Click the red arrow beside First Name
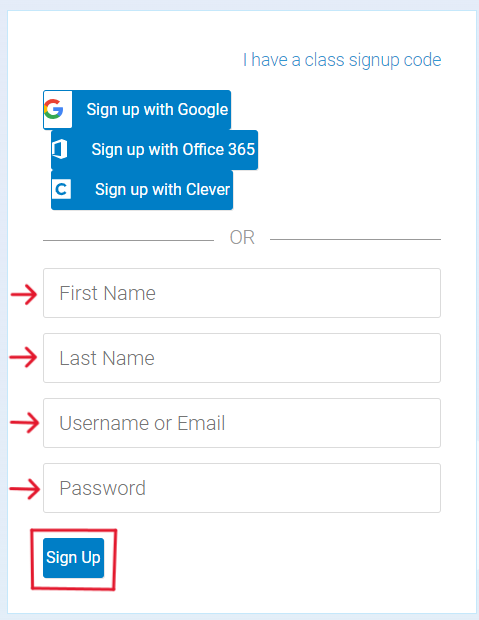 pos(24,294)
